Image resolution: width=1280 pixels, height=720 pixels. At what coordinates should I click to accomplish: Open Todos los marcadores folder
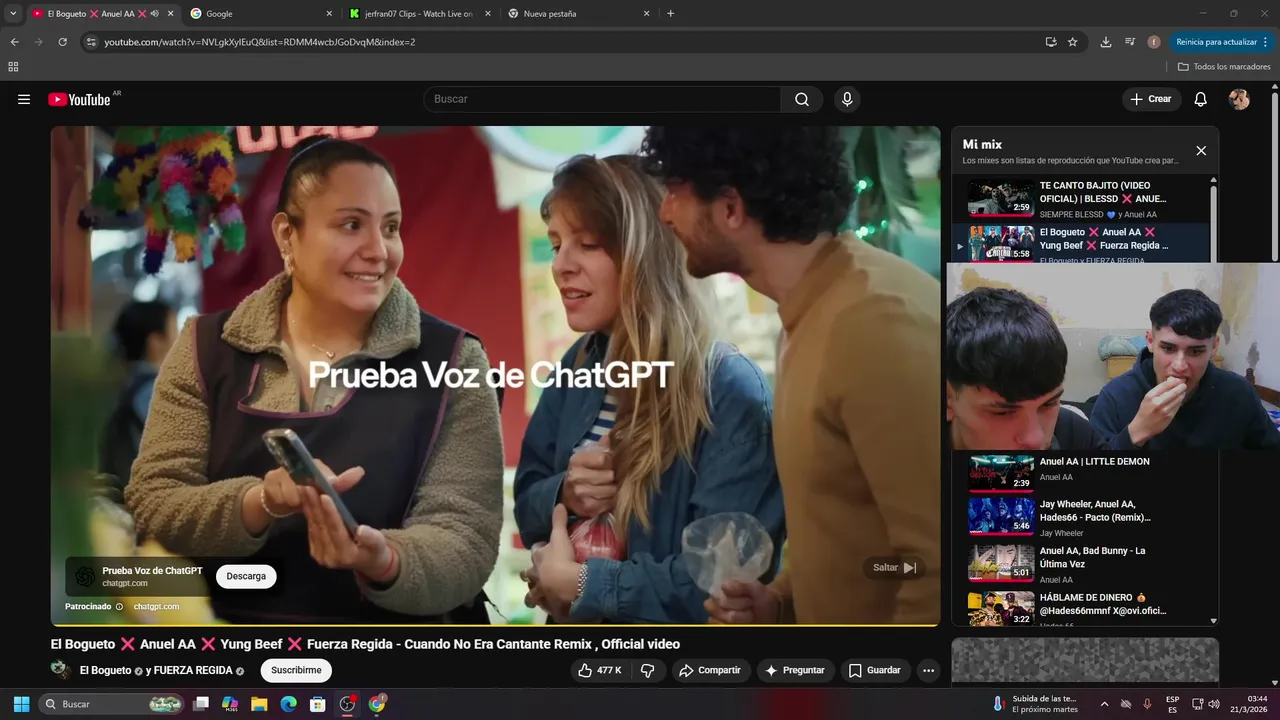(1224, 67)
